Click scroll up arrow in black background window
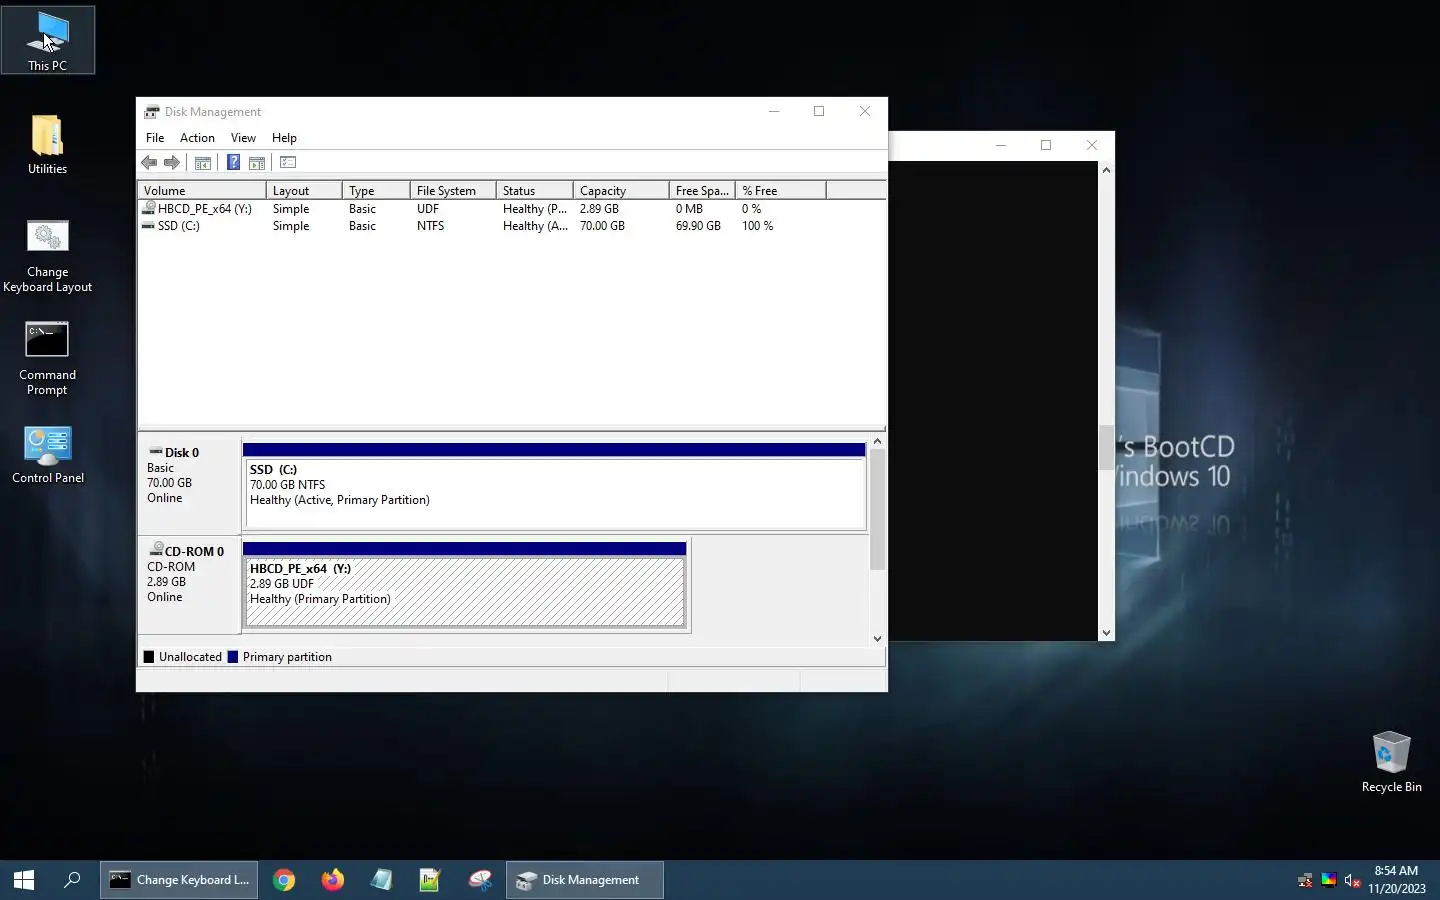Viewport: 1440px width, 900px height. click(x=1106, y=170)
